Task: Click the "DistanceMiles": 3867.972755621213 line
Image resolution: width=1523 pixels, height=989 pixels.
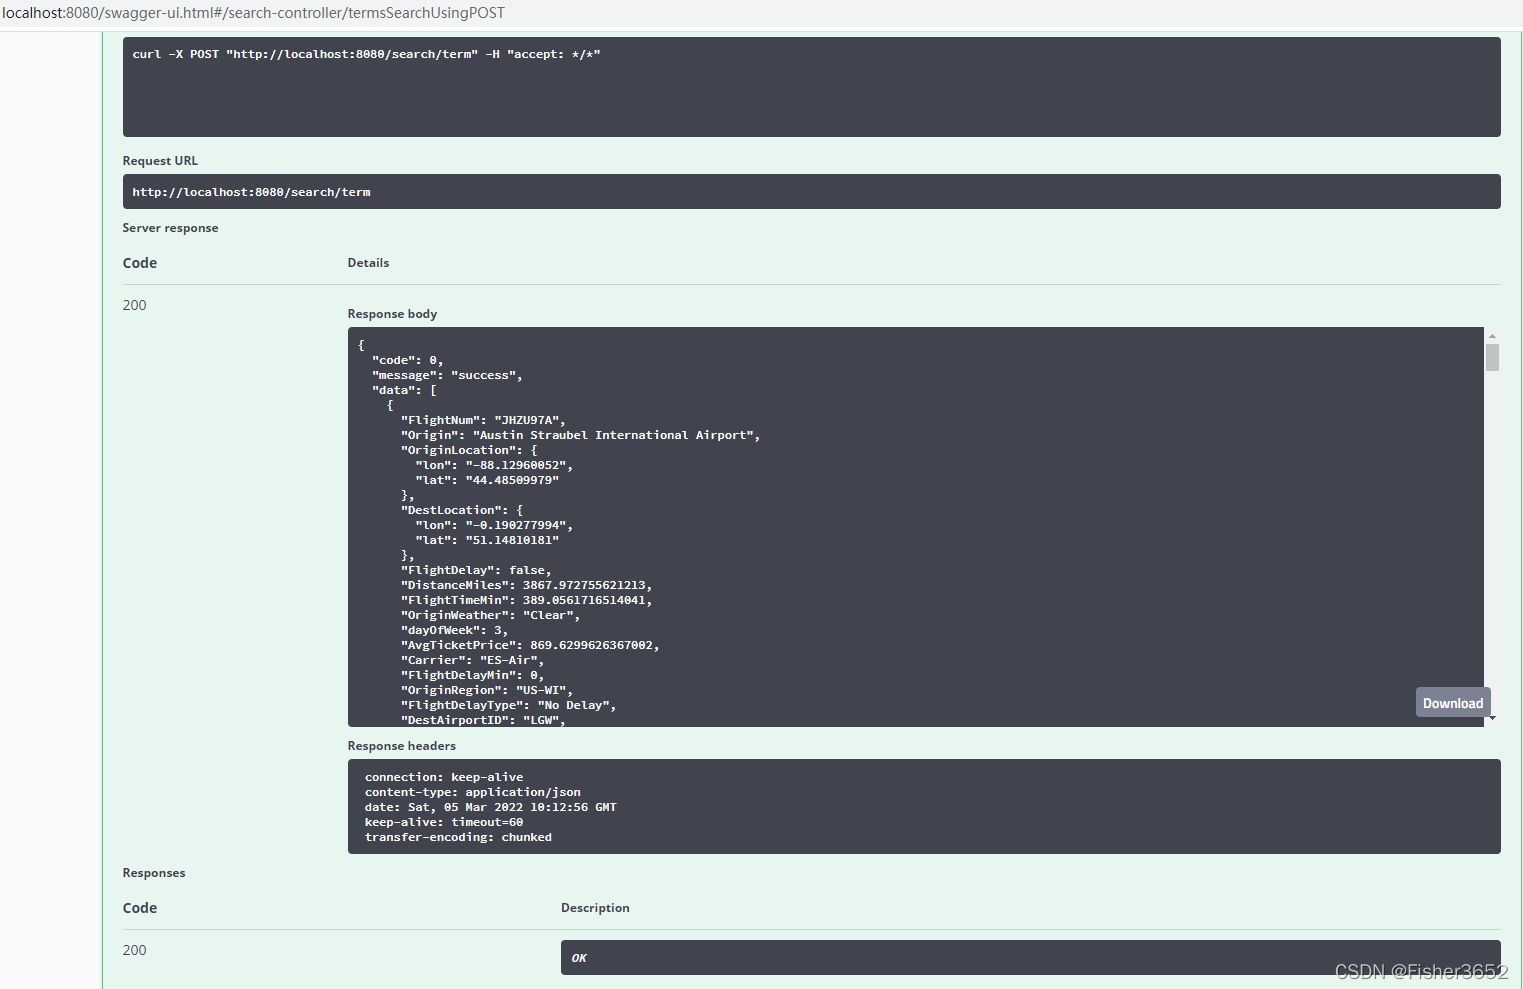Action: click(x=526, y=585)
